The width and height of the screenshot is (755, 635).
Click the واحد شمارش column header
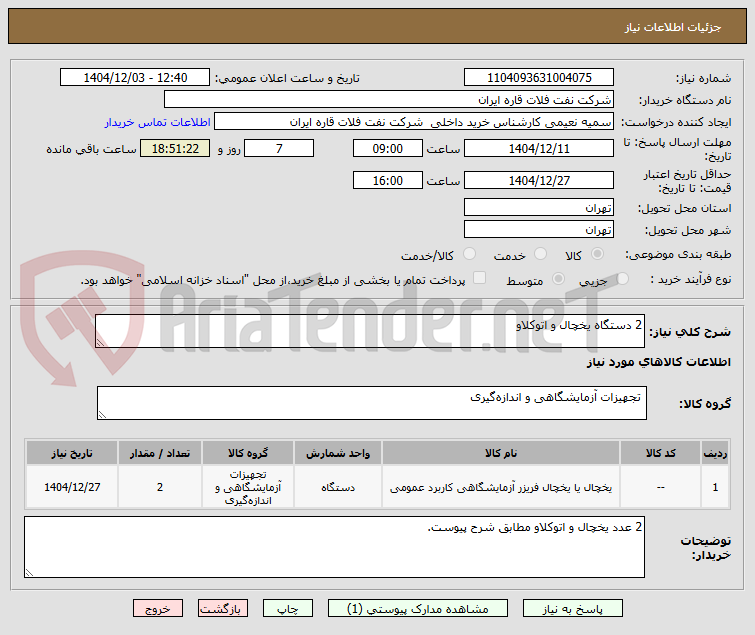[x=338, y=453]
